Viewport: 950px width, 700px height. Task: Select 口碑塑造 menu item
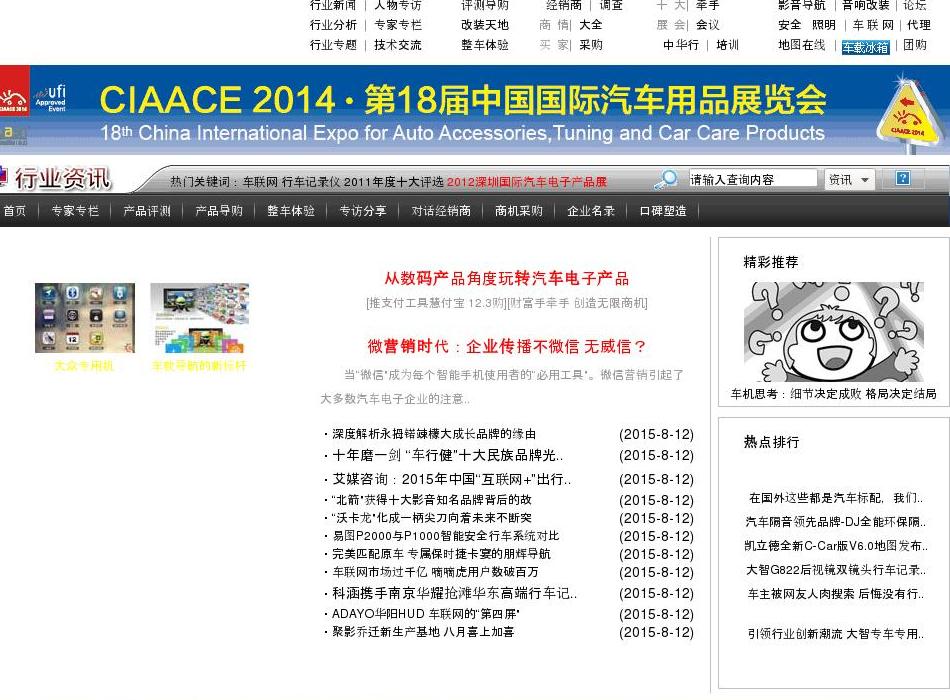[x=663, y=211]
